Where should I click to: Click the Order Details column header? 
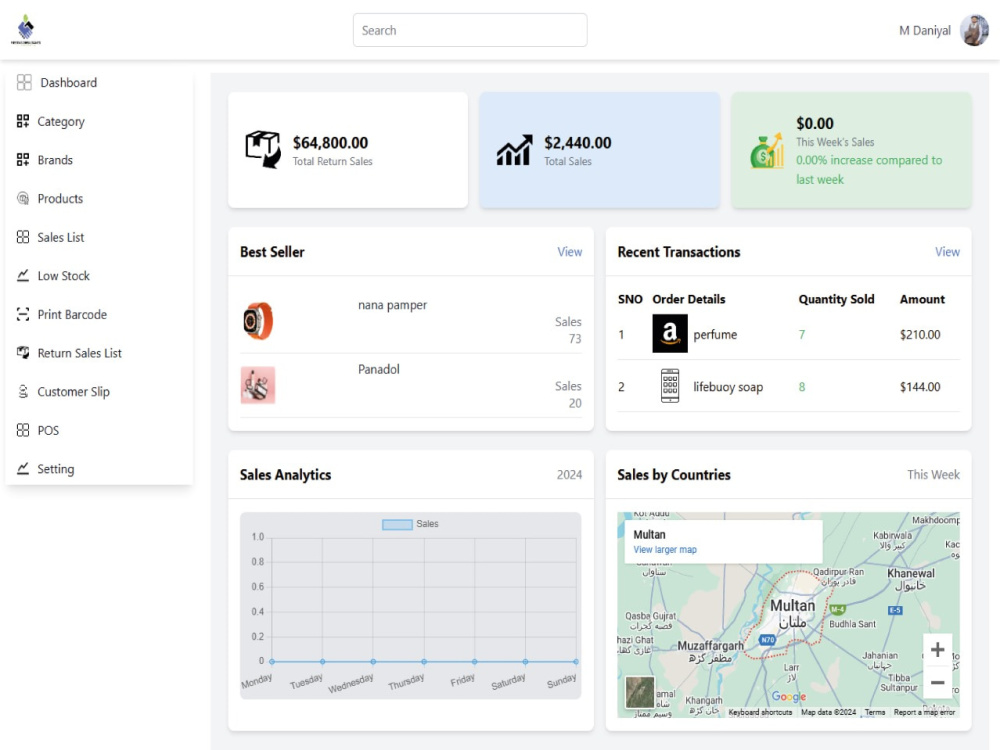point(689,299)
